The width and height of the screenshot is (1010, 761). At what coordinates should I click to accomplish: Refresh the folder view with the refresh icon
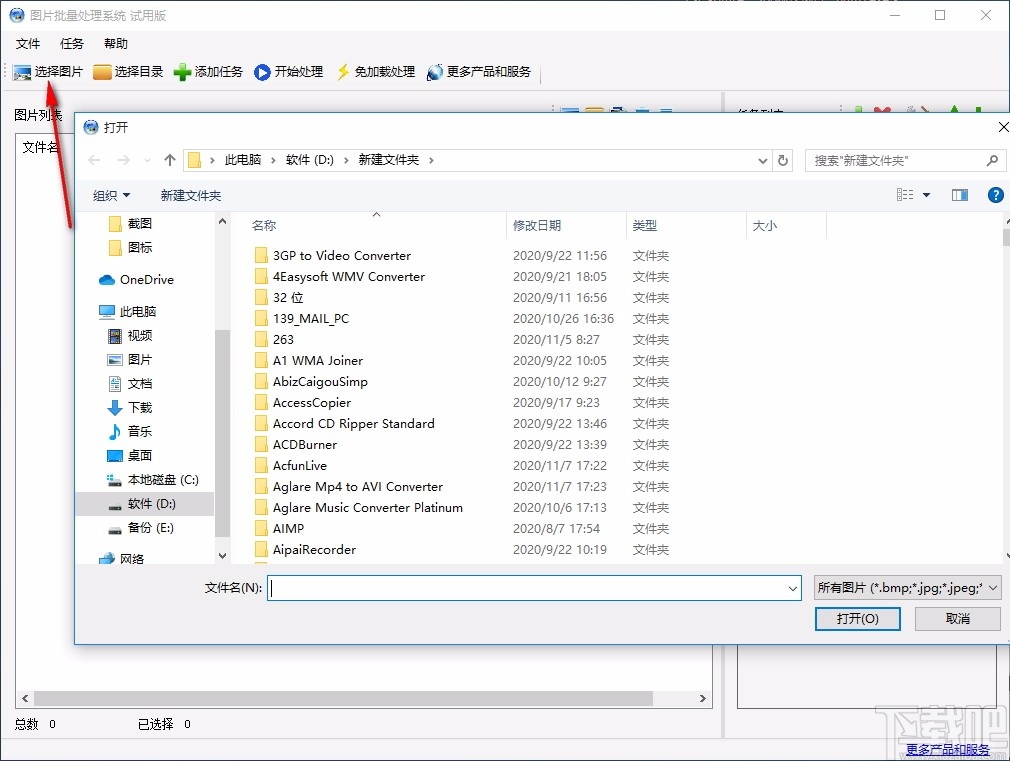[783, 159]
